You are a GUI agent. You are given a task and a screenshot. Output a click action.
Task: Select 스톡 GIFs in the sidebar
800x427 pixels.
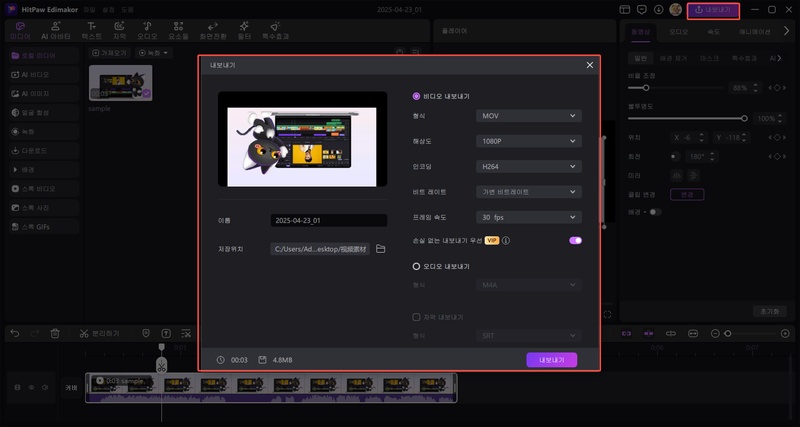click(x=44, y=227)
